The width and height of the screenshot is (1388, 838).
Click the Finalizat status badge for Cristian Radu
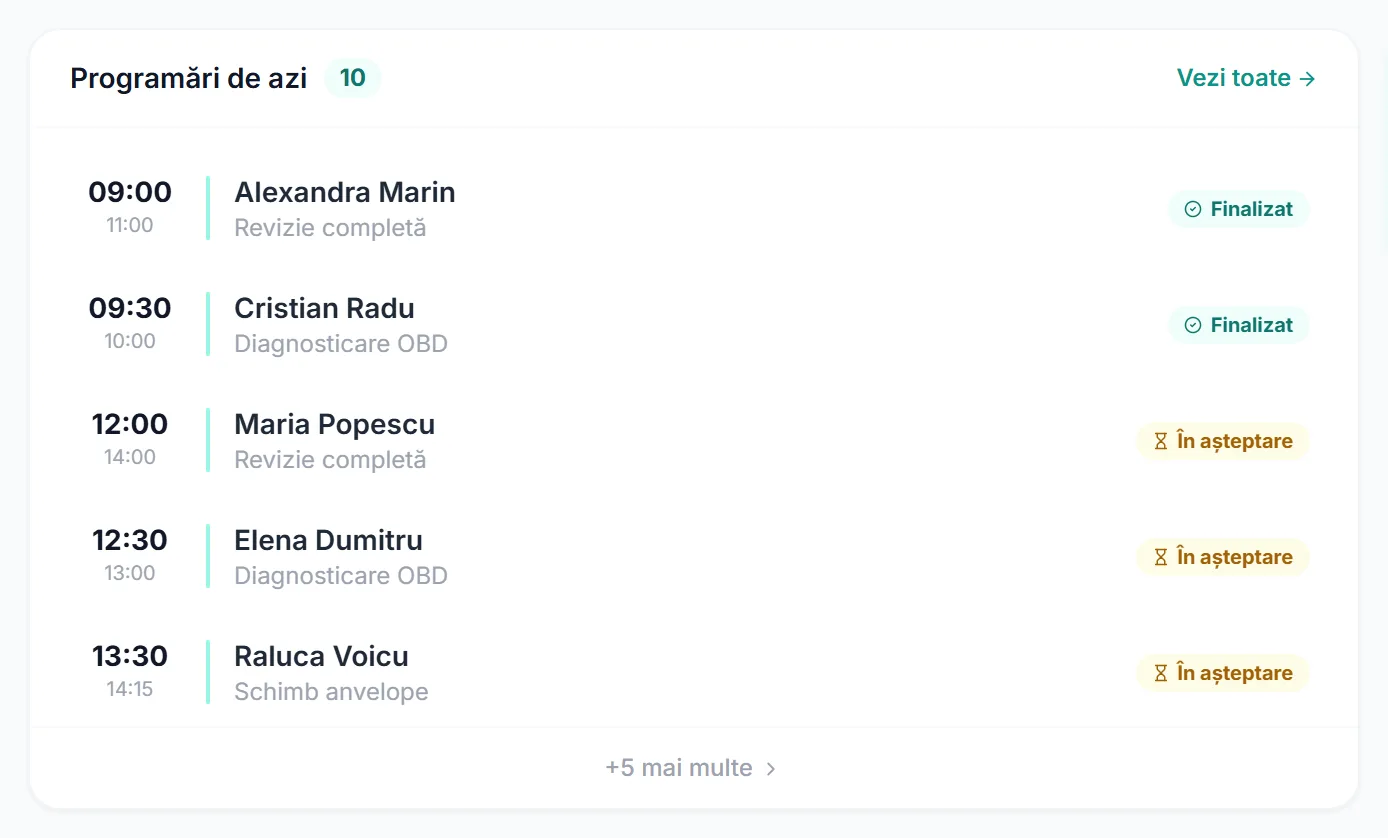1238,325
